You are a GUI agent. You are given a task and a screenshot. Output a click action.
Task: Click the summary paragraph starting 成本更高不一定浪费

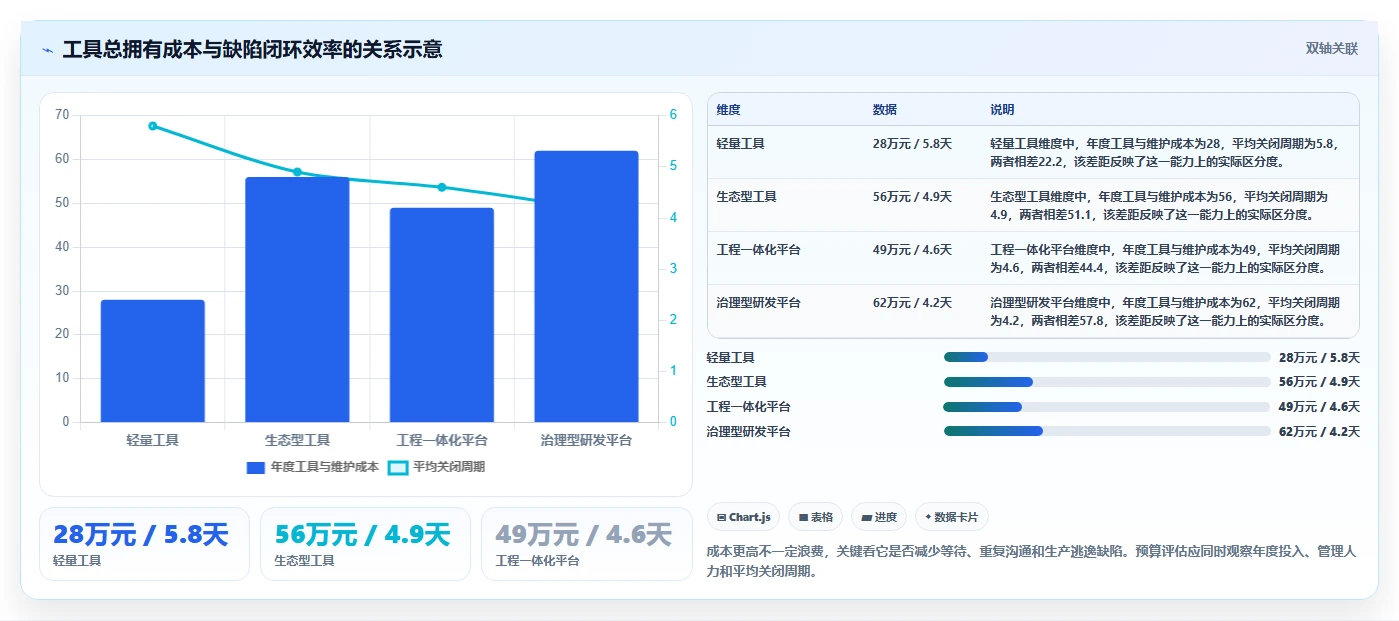1031,561
